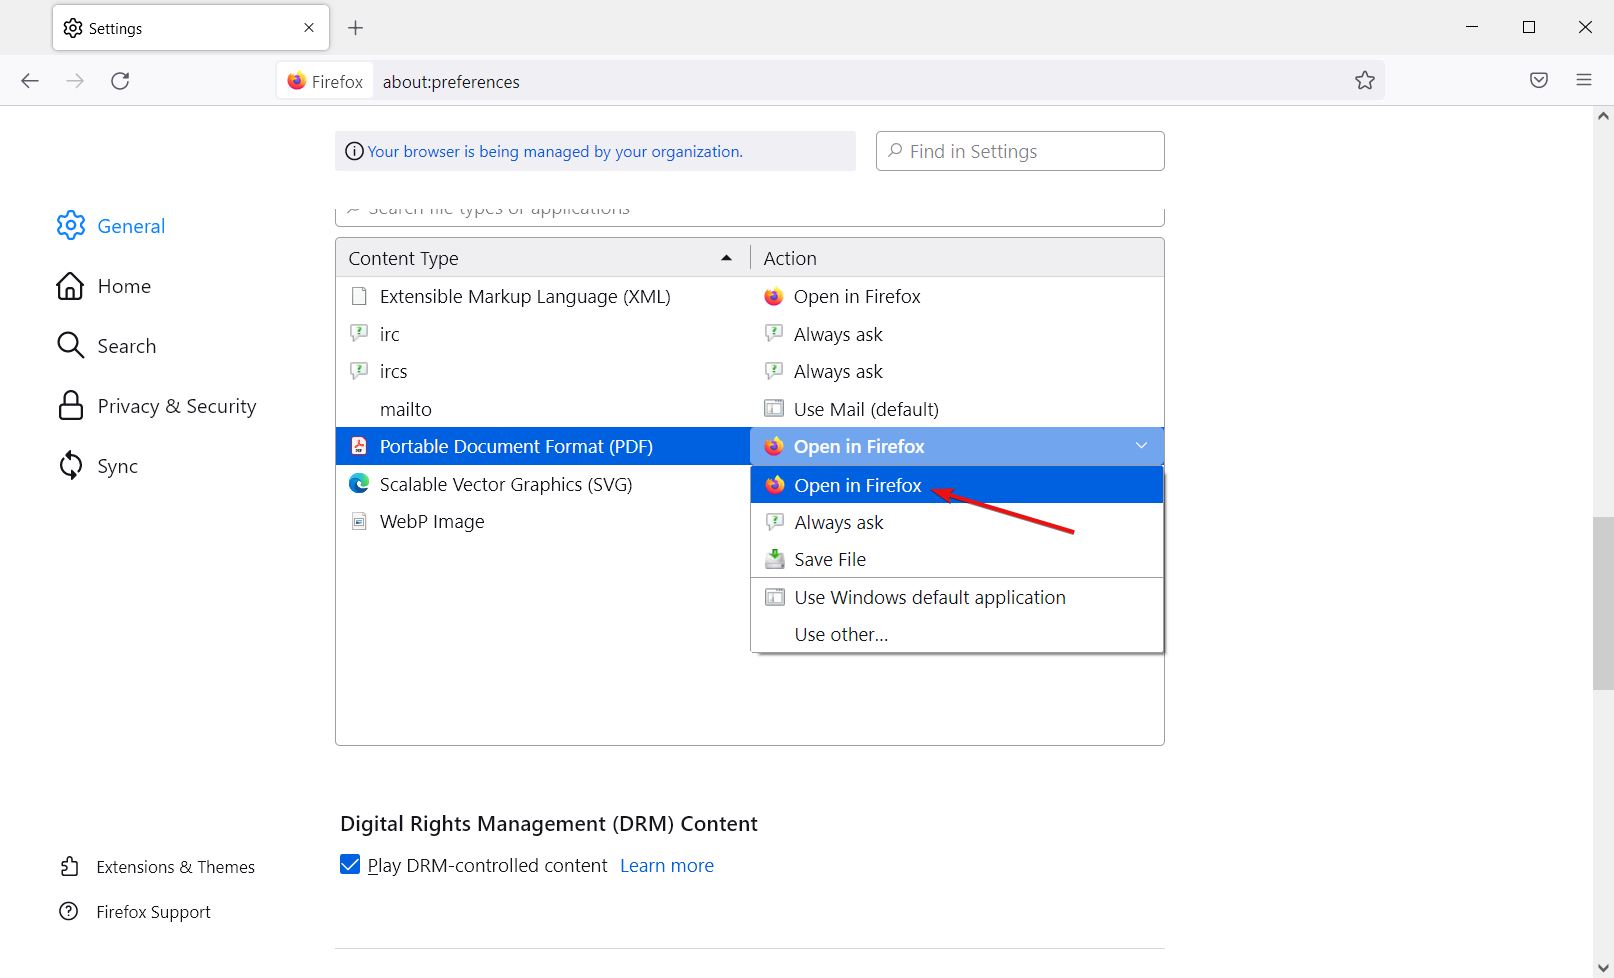Choose Use Windows default application

point(957,597)
